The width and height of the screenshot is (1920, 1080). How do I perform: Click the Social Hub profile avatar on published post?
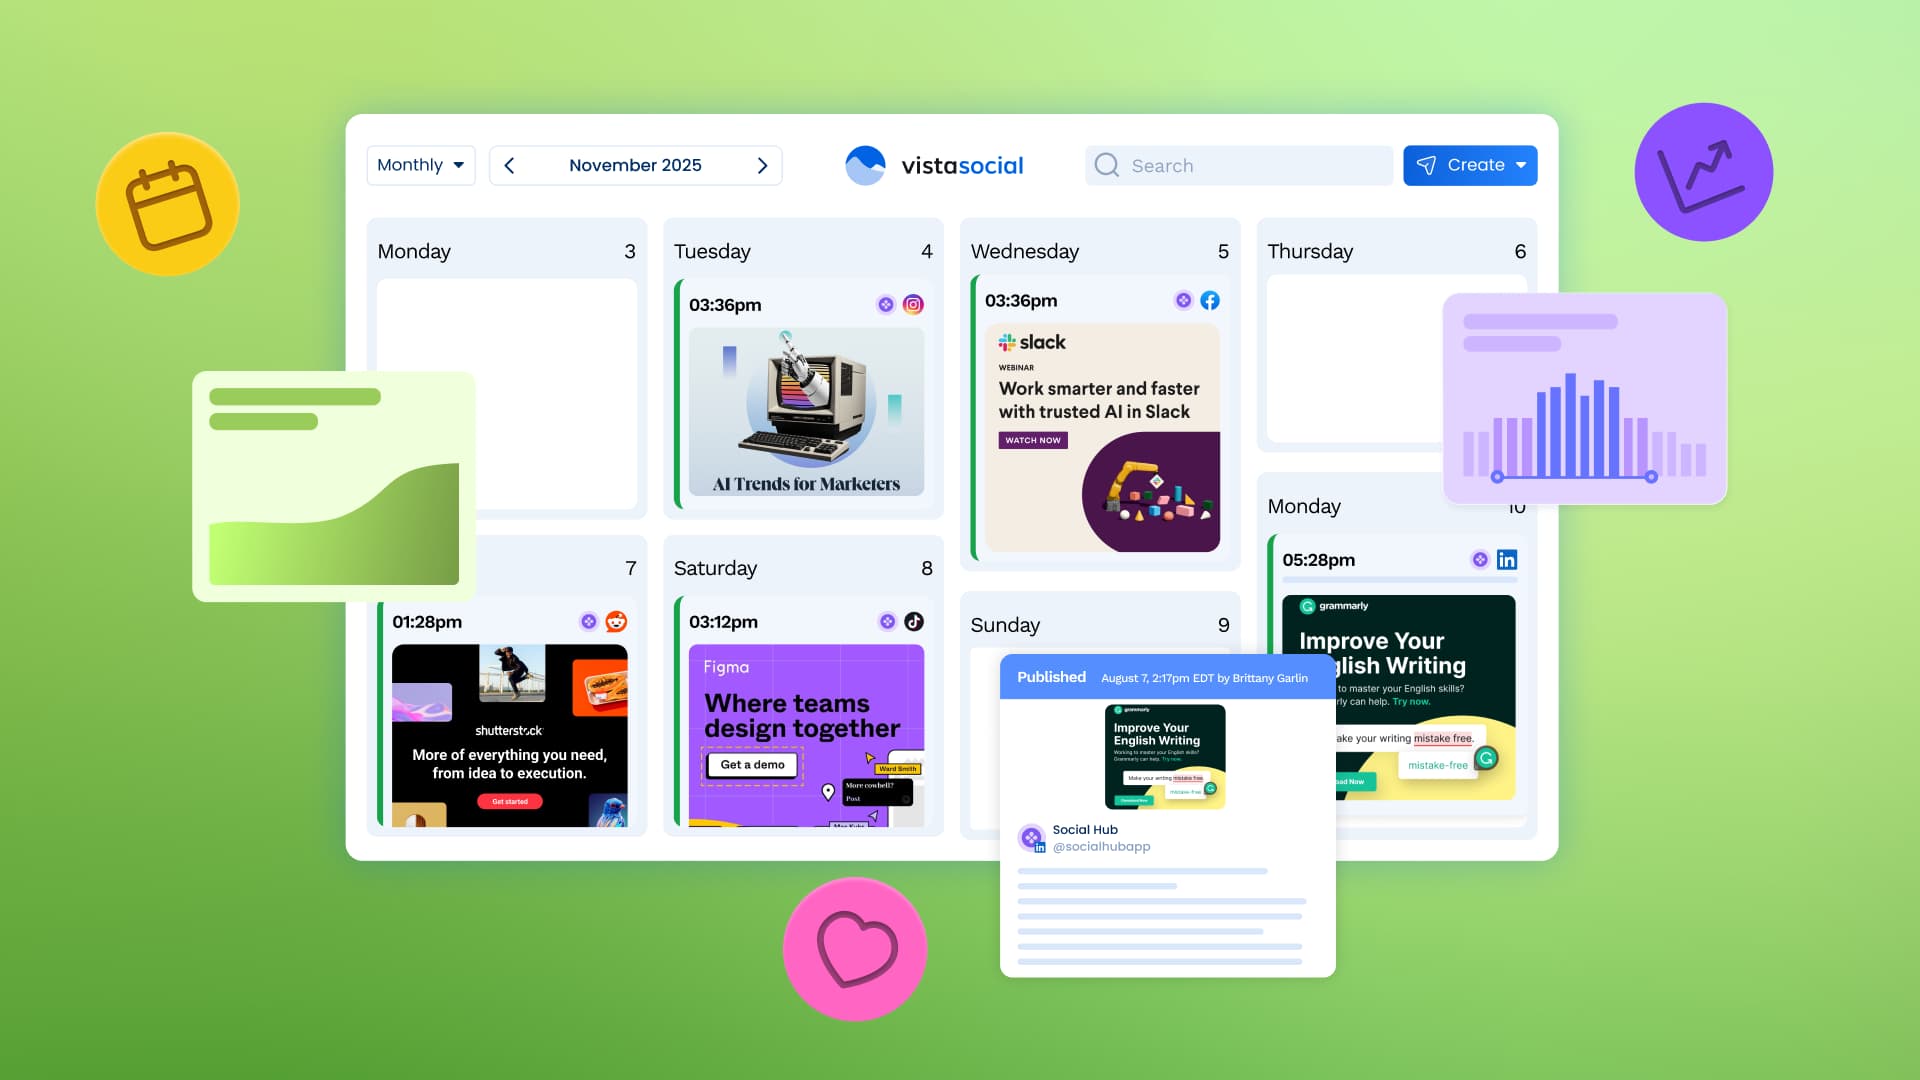(1032, 837)
